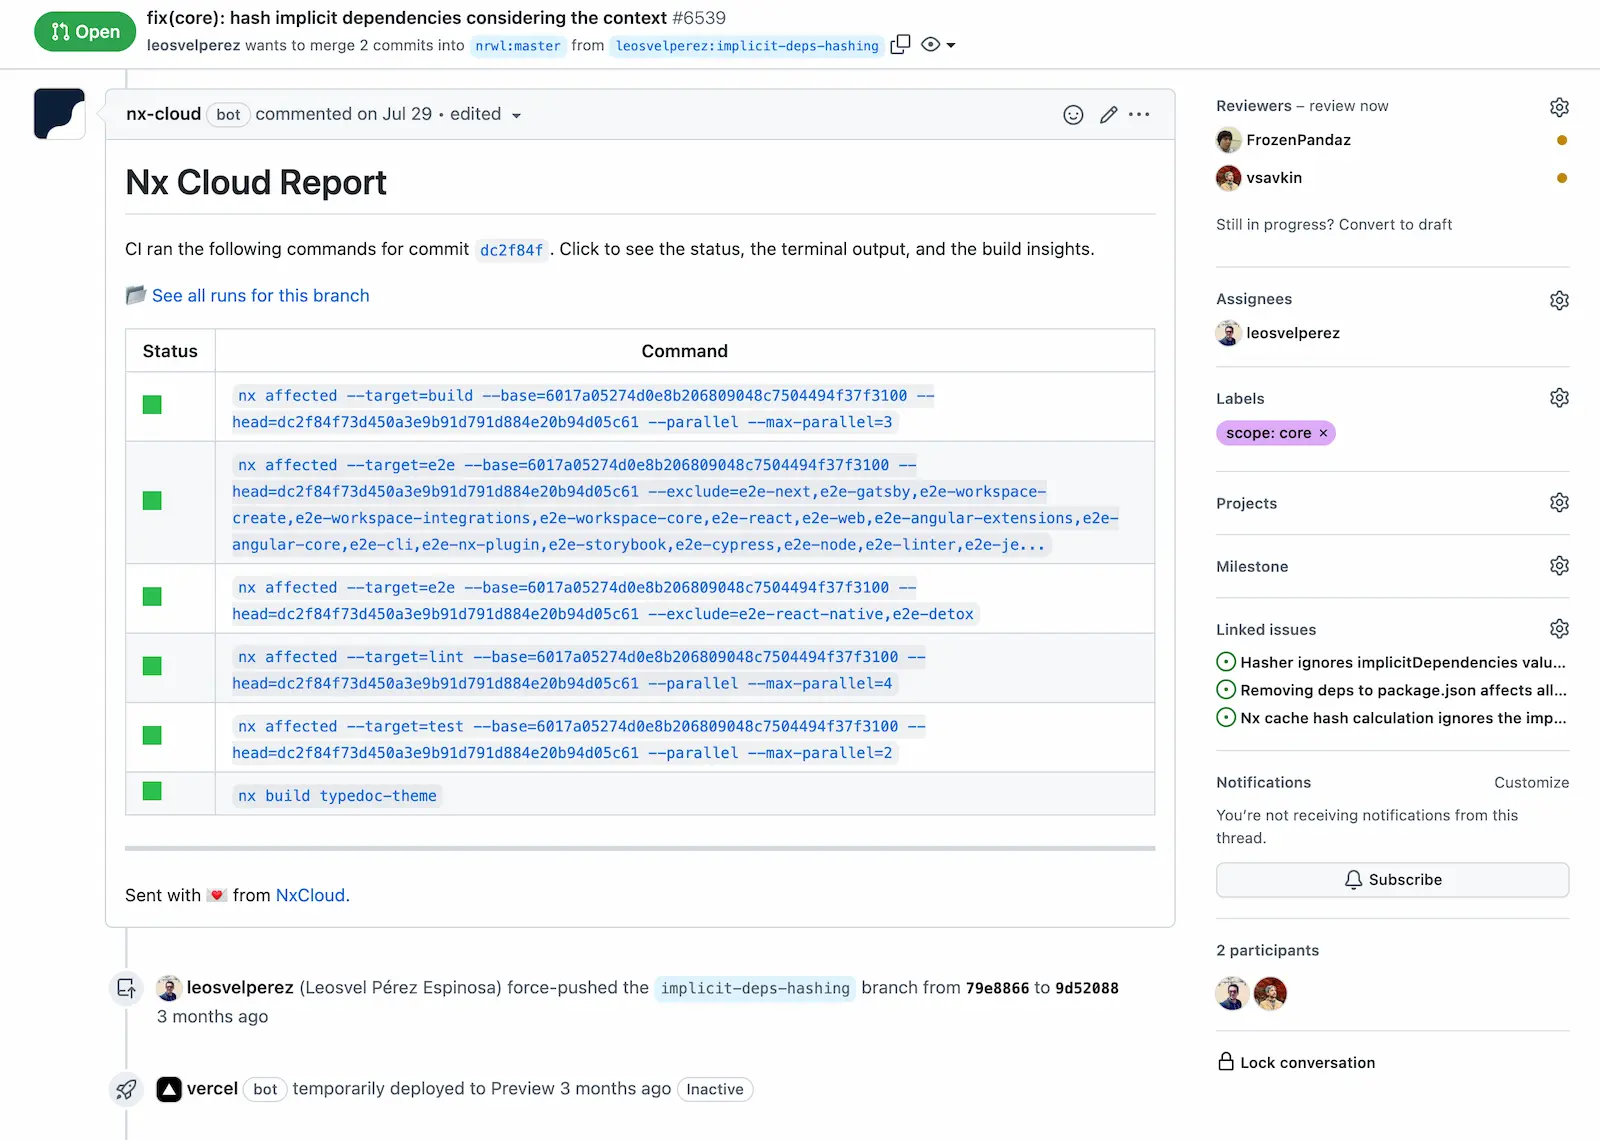View commit dc2f84f details
The image size is (1600, 1140).
(511, 249)
